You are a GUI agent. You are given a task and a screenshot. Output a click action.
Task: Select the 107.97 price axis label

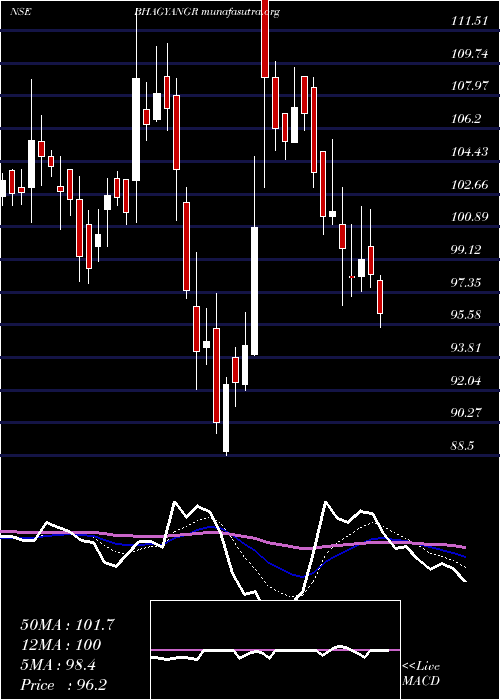469,86
